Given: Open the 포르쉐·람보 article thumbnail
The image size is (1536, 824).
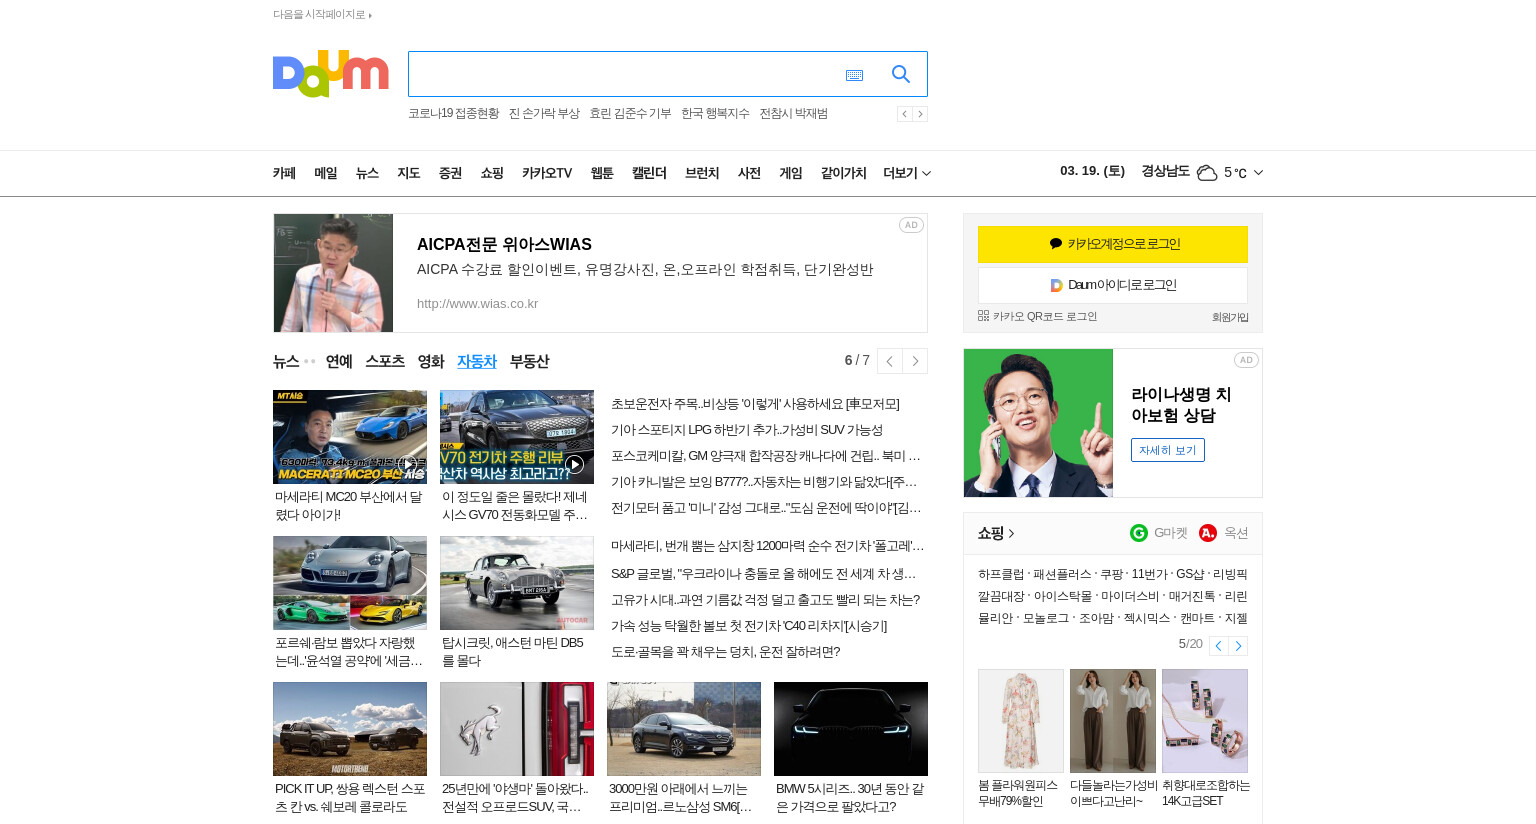Looking at the screenshot, I should (350, 583).
